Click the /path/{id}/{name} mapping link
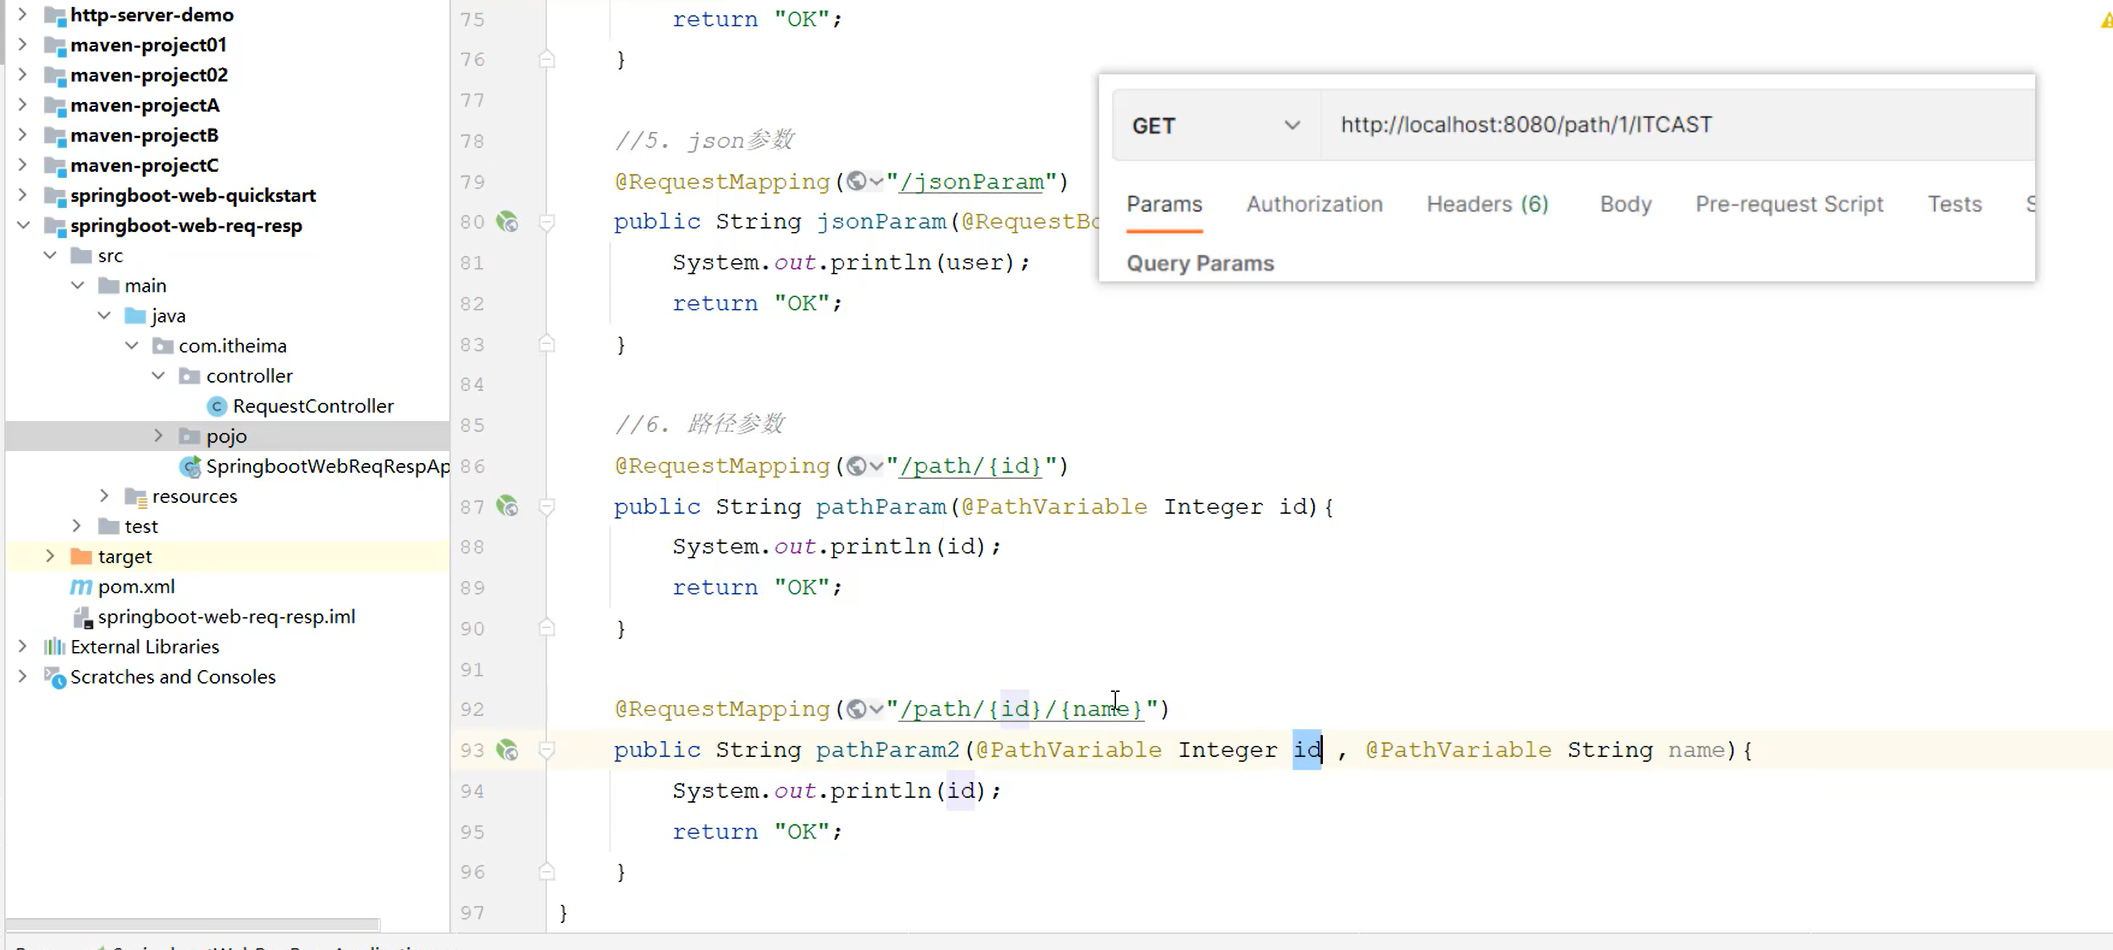Viewport: 2113px width, 950px height. pyautogui.click(x=1021, y=709)
